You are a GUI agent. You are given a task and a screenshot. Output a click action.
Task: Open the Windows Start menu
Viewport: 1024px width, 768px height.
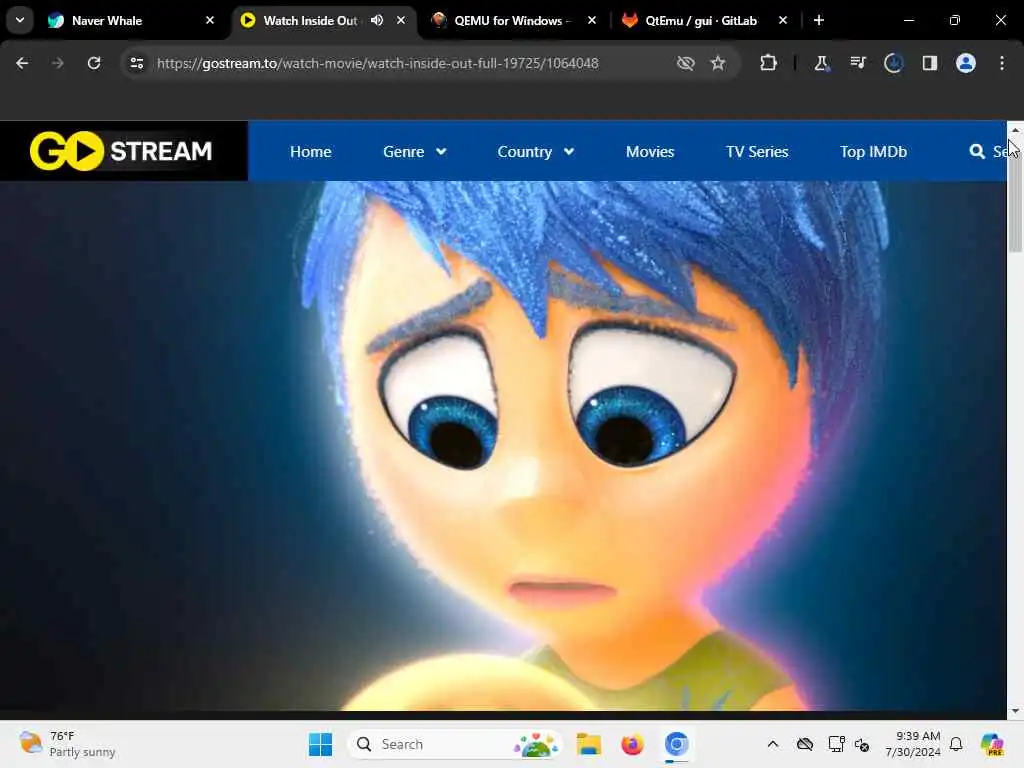click(320, 744)
